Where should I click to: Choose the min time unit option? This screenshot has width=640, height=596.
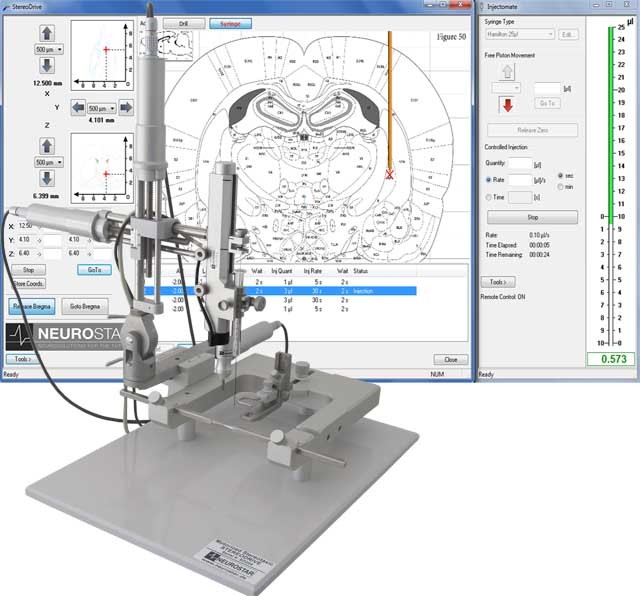561,187
